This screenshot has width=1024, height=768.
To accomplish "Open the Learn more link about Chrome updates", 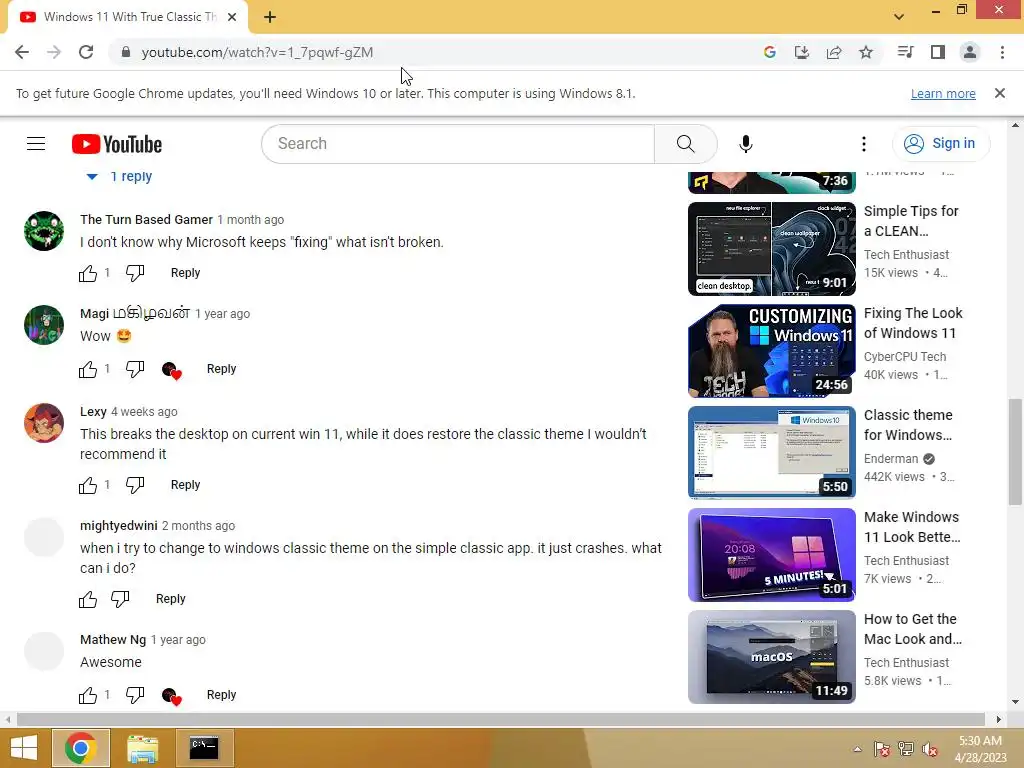I will coord(943,93).
